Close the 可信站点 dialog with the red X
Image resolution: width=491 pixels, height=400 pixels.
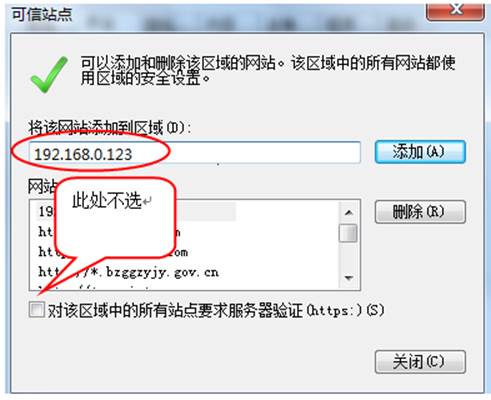tap(455, 12)
